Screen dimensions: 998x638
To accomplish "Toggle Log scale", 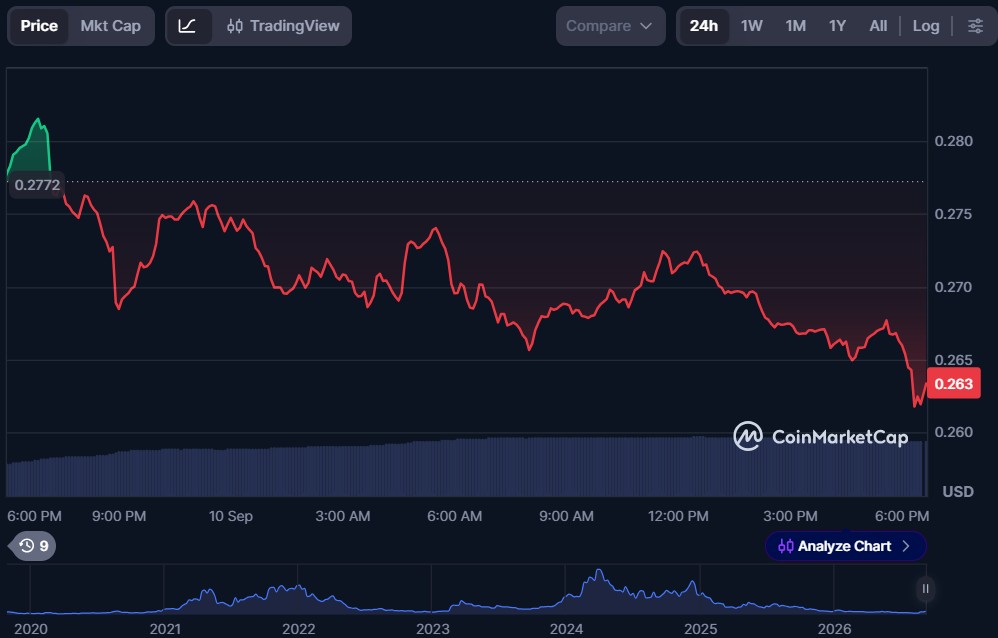I will coord(926,26).
